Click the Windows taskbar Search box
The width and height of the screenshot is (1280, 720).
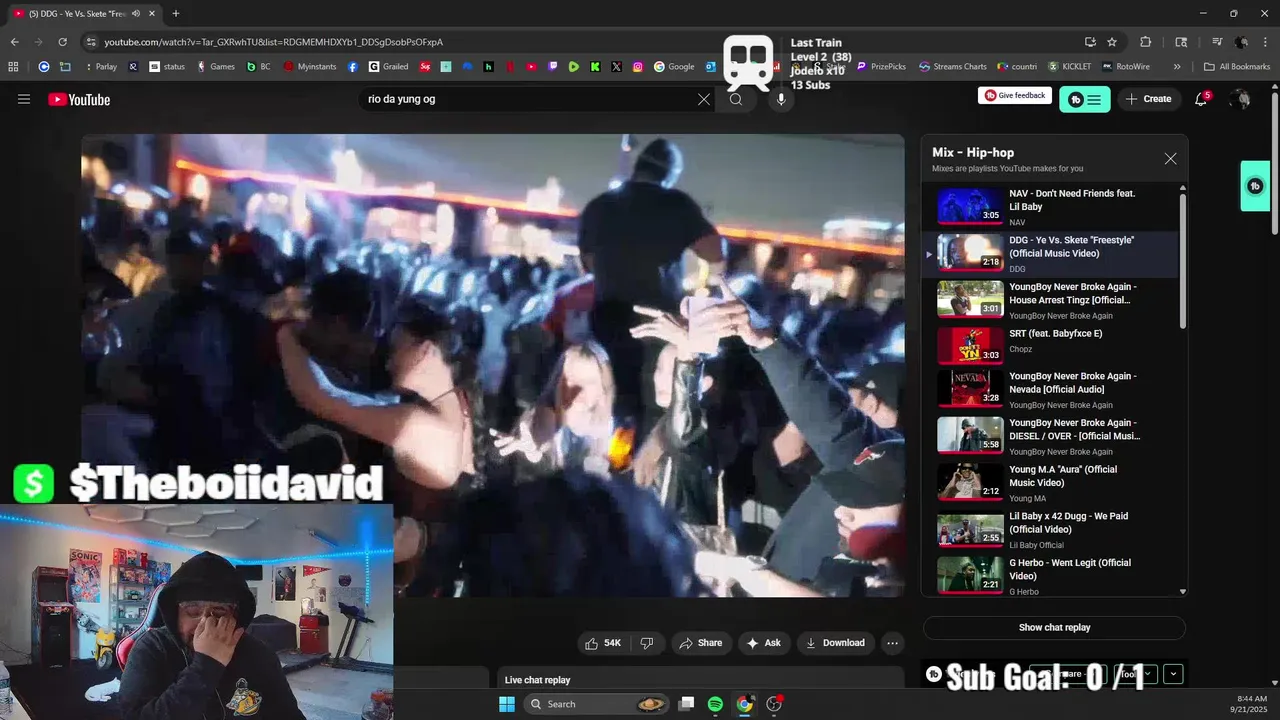(595, 704)
